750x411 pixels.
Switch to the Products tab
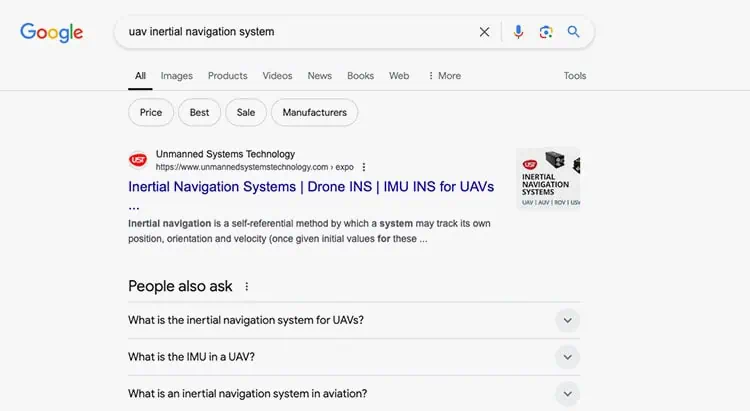click(228, 76)
